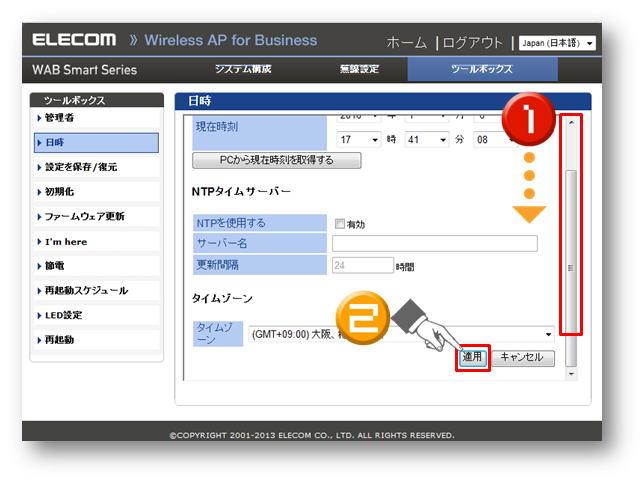This screenshot has height=483, width=644.
Task: Open 初期化 in the sidebar
Action: click(97, 192)
